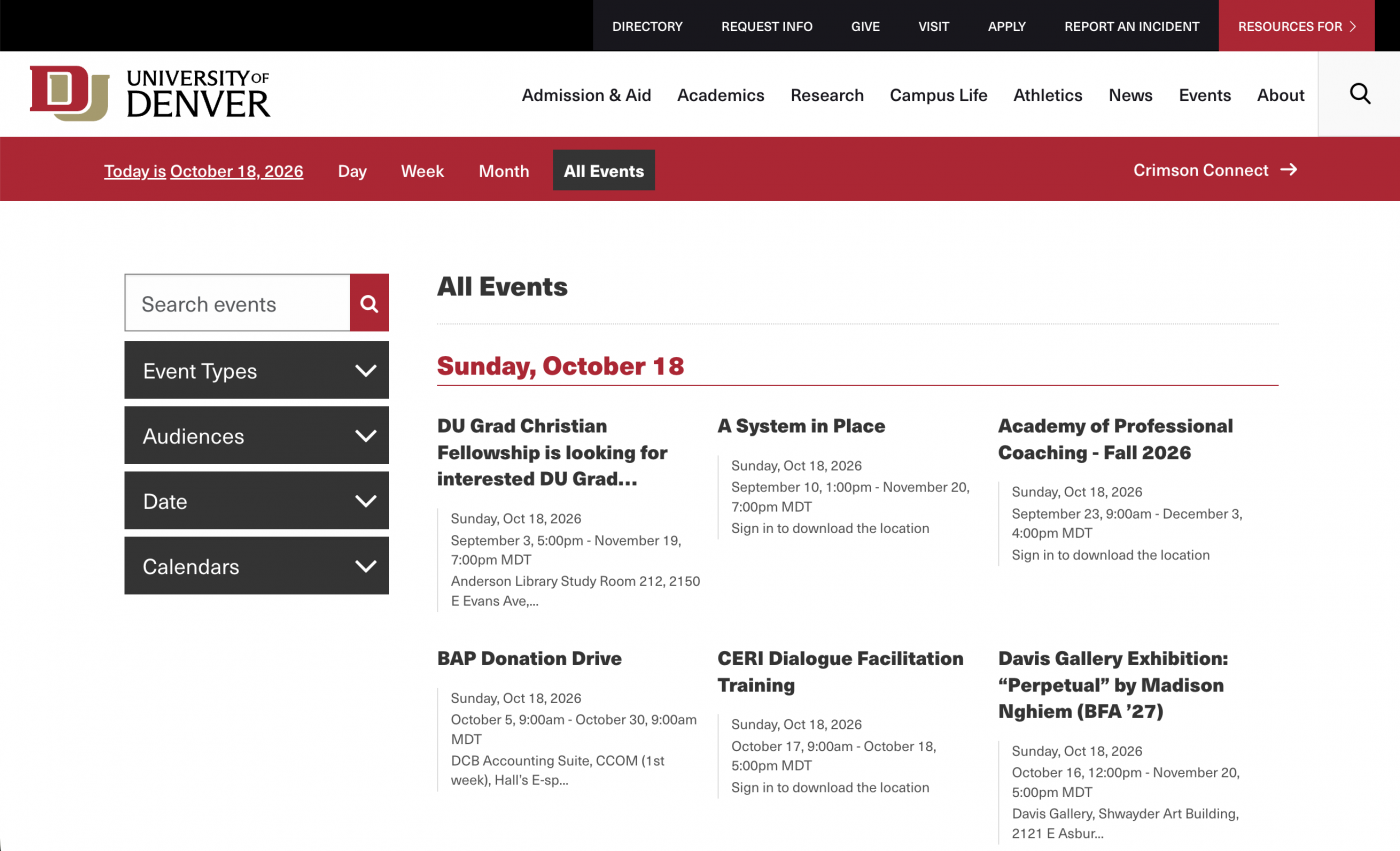1400x851 pixels.
Task: Open the Resources For dropdown
Action: point(1297,26)
